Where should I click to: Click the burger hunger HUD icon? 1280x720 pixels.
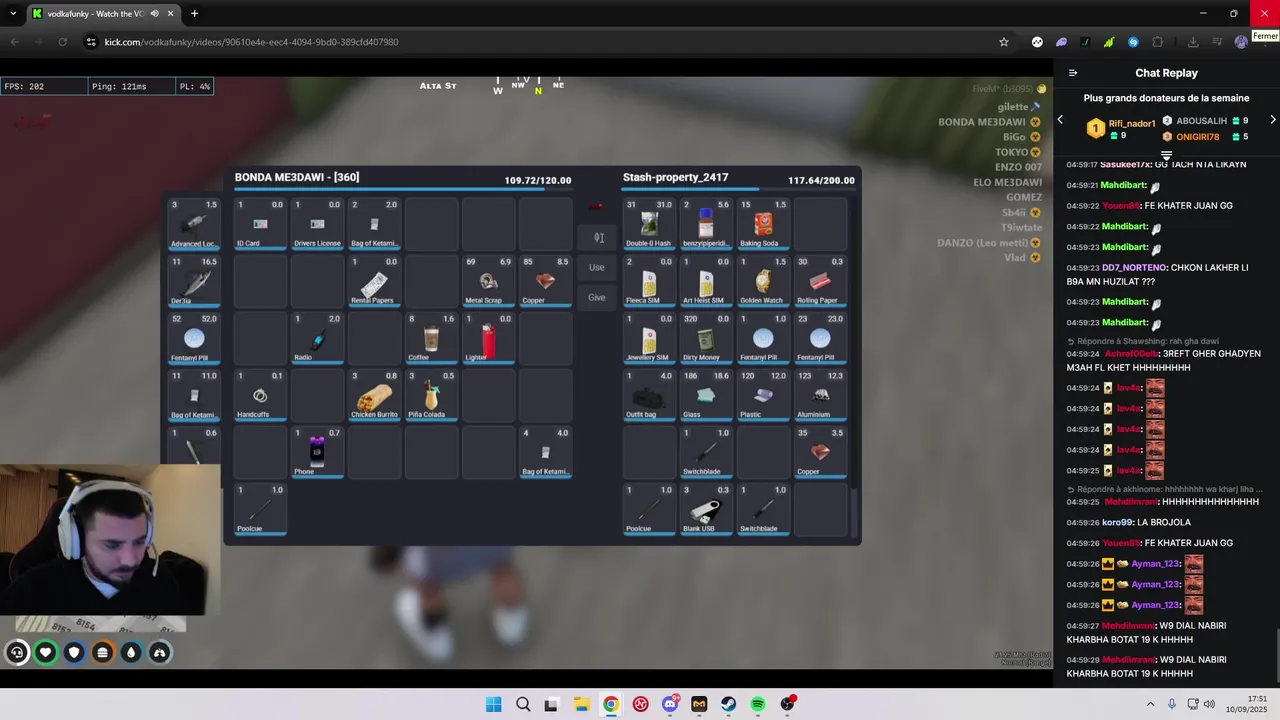click(102, 653)
